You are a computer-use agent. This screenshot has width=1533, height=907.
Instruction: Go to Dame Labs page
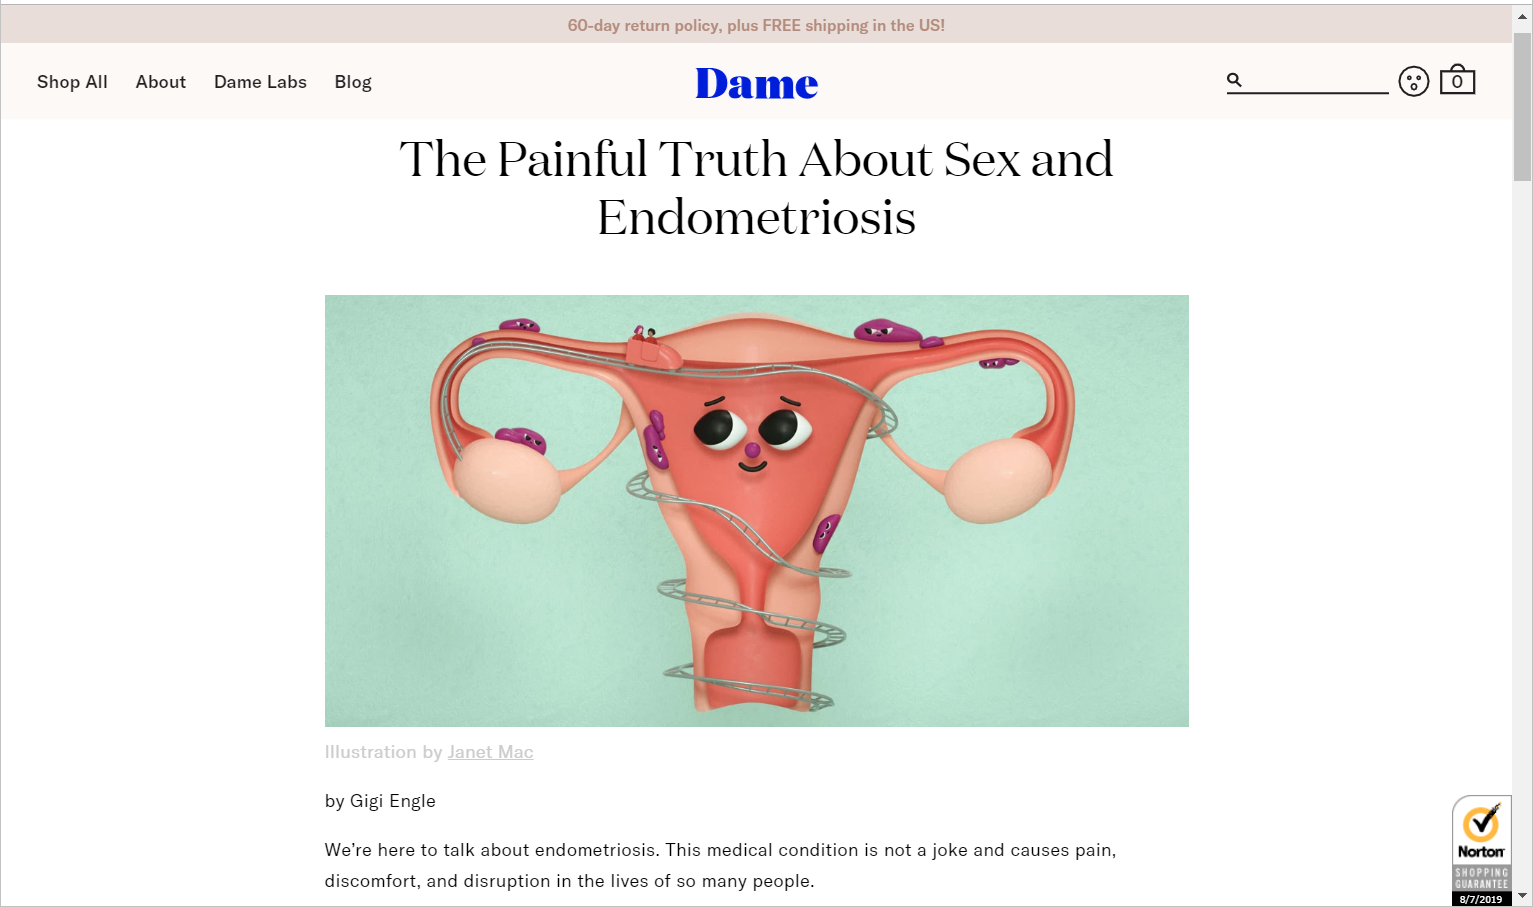pyautogui.click(x=260, y=82)
